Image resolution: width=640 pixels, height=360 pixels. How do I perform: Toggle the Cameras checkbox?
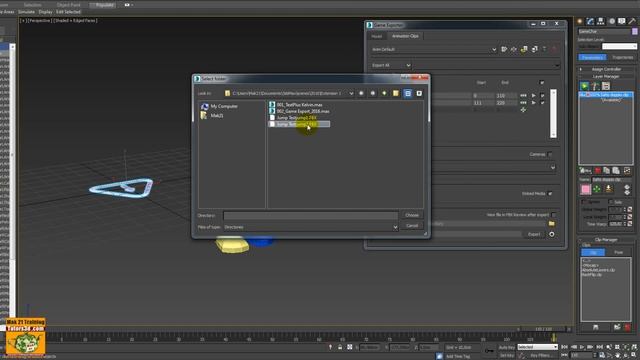click(x=550, y=154)
